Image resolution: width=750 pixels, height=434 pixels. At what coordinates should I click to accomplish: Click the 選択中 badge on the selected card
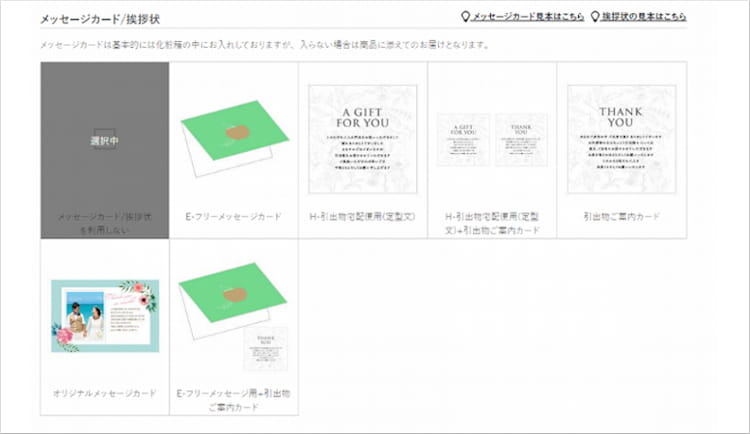coord(105,141)
